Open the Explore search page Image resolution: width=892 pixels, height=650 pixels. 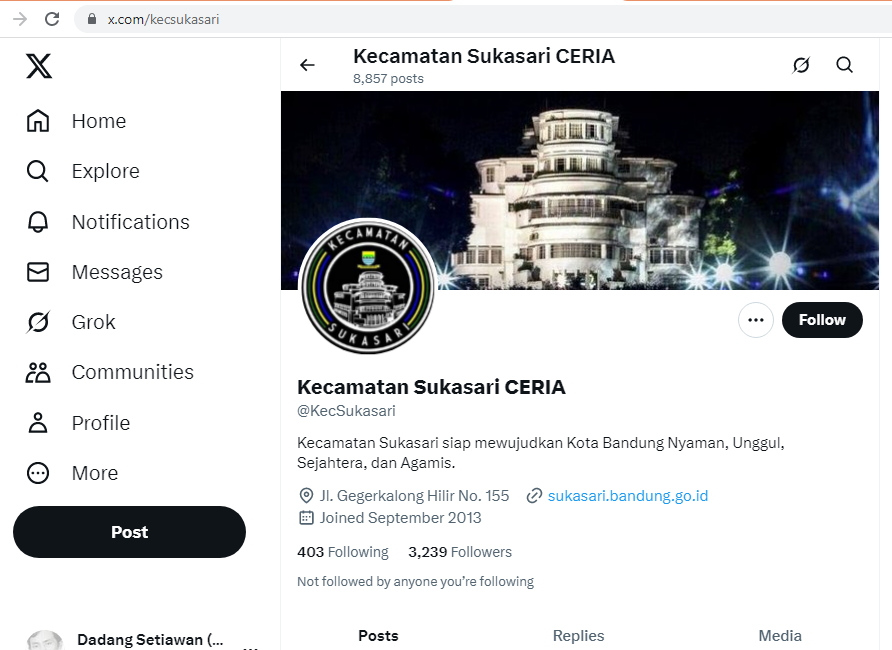pyautogui.click(x=83, y=171)
